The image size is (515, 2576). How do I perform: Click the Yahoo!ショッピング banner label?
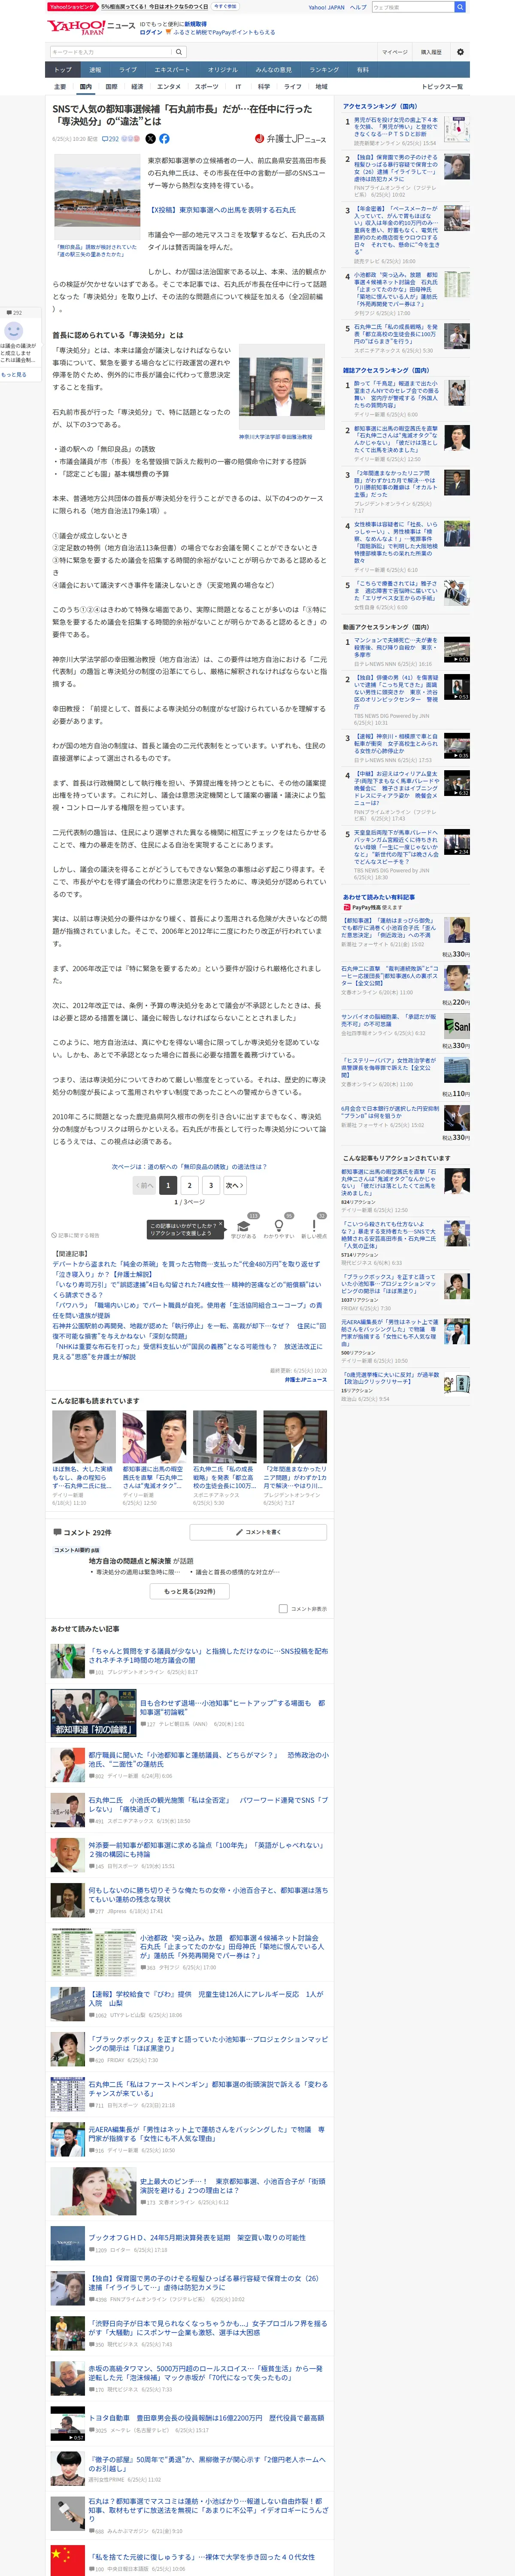72,6
